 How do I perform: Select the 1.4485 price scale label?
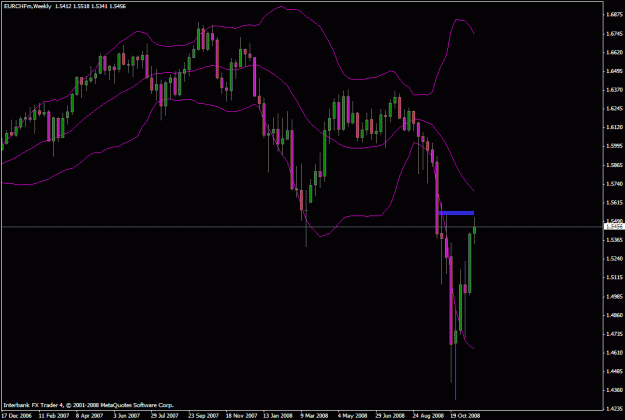click(x=614, y=371)
